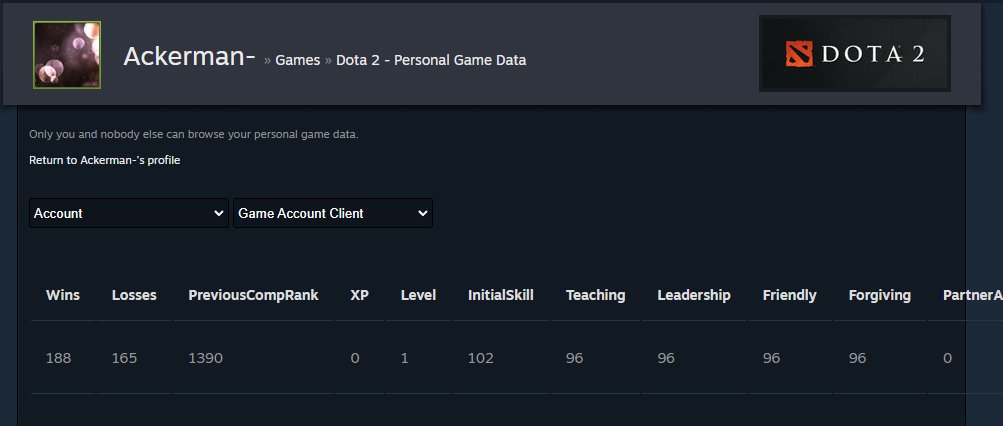Click the Friendly column header

coord(789,295)
